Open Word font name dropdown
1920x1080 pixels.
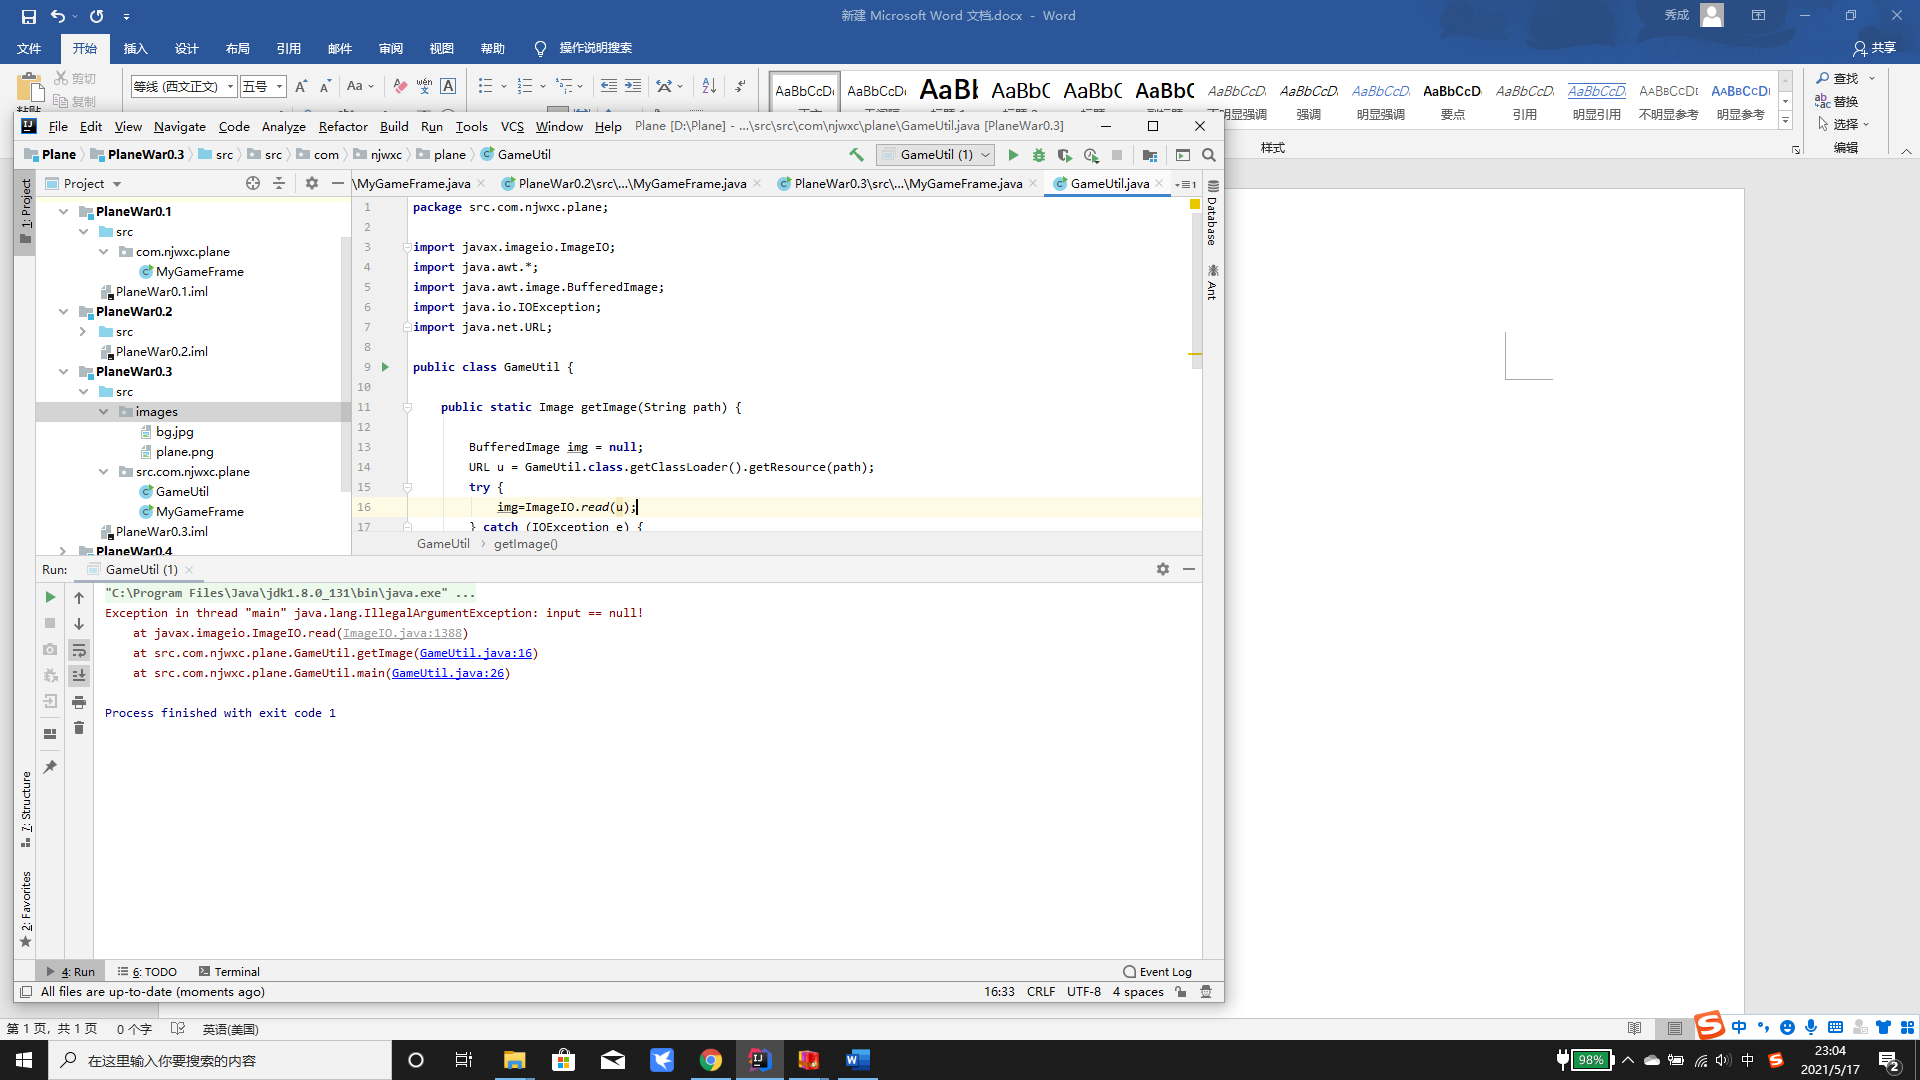[231, 87]
